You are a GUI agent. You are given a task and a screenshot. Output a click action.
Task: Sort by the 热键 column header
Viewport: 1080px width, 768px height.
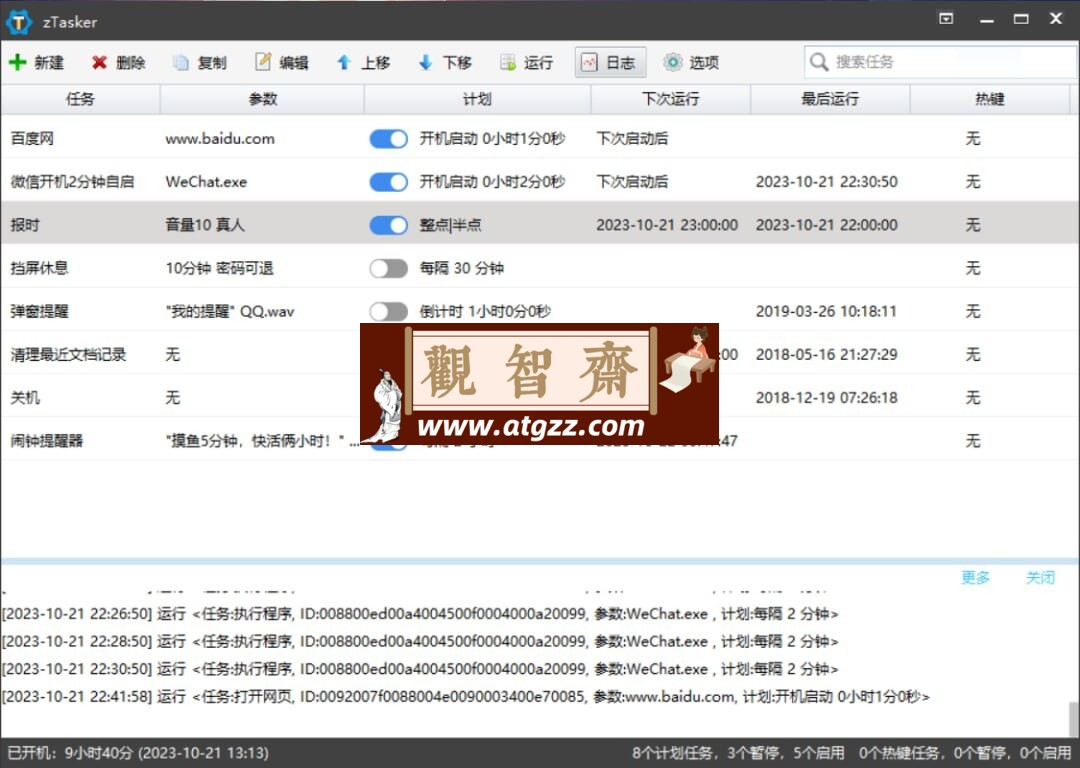[x=990, y=99]
